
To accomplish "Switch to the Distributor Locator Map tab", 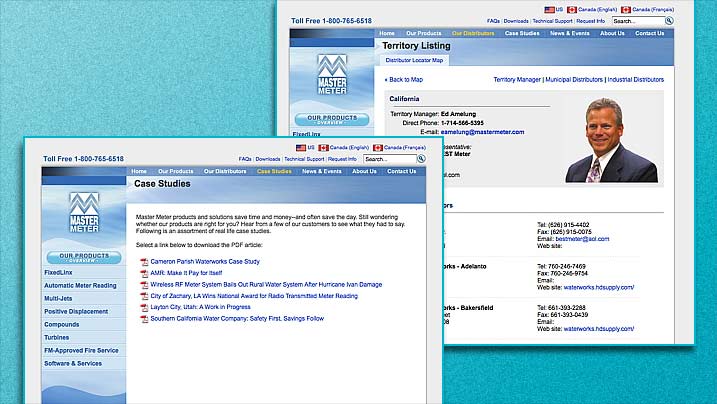I will tap(414, 60).
